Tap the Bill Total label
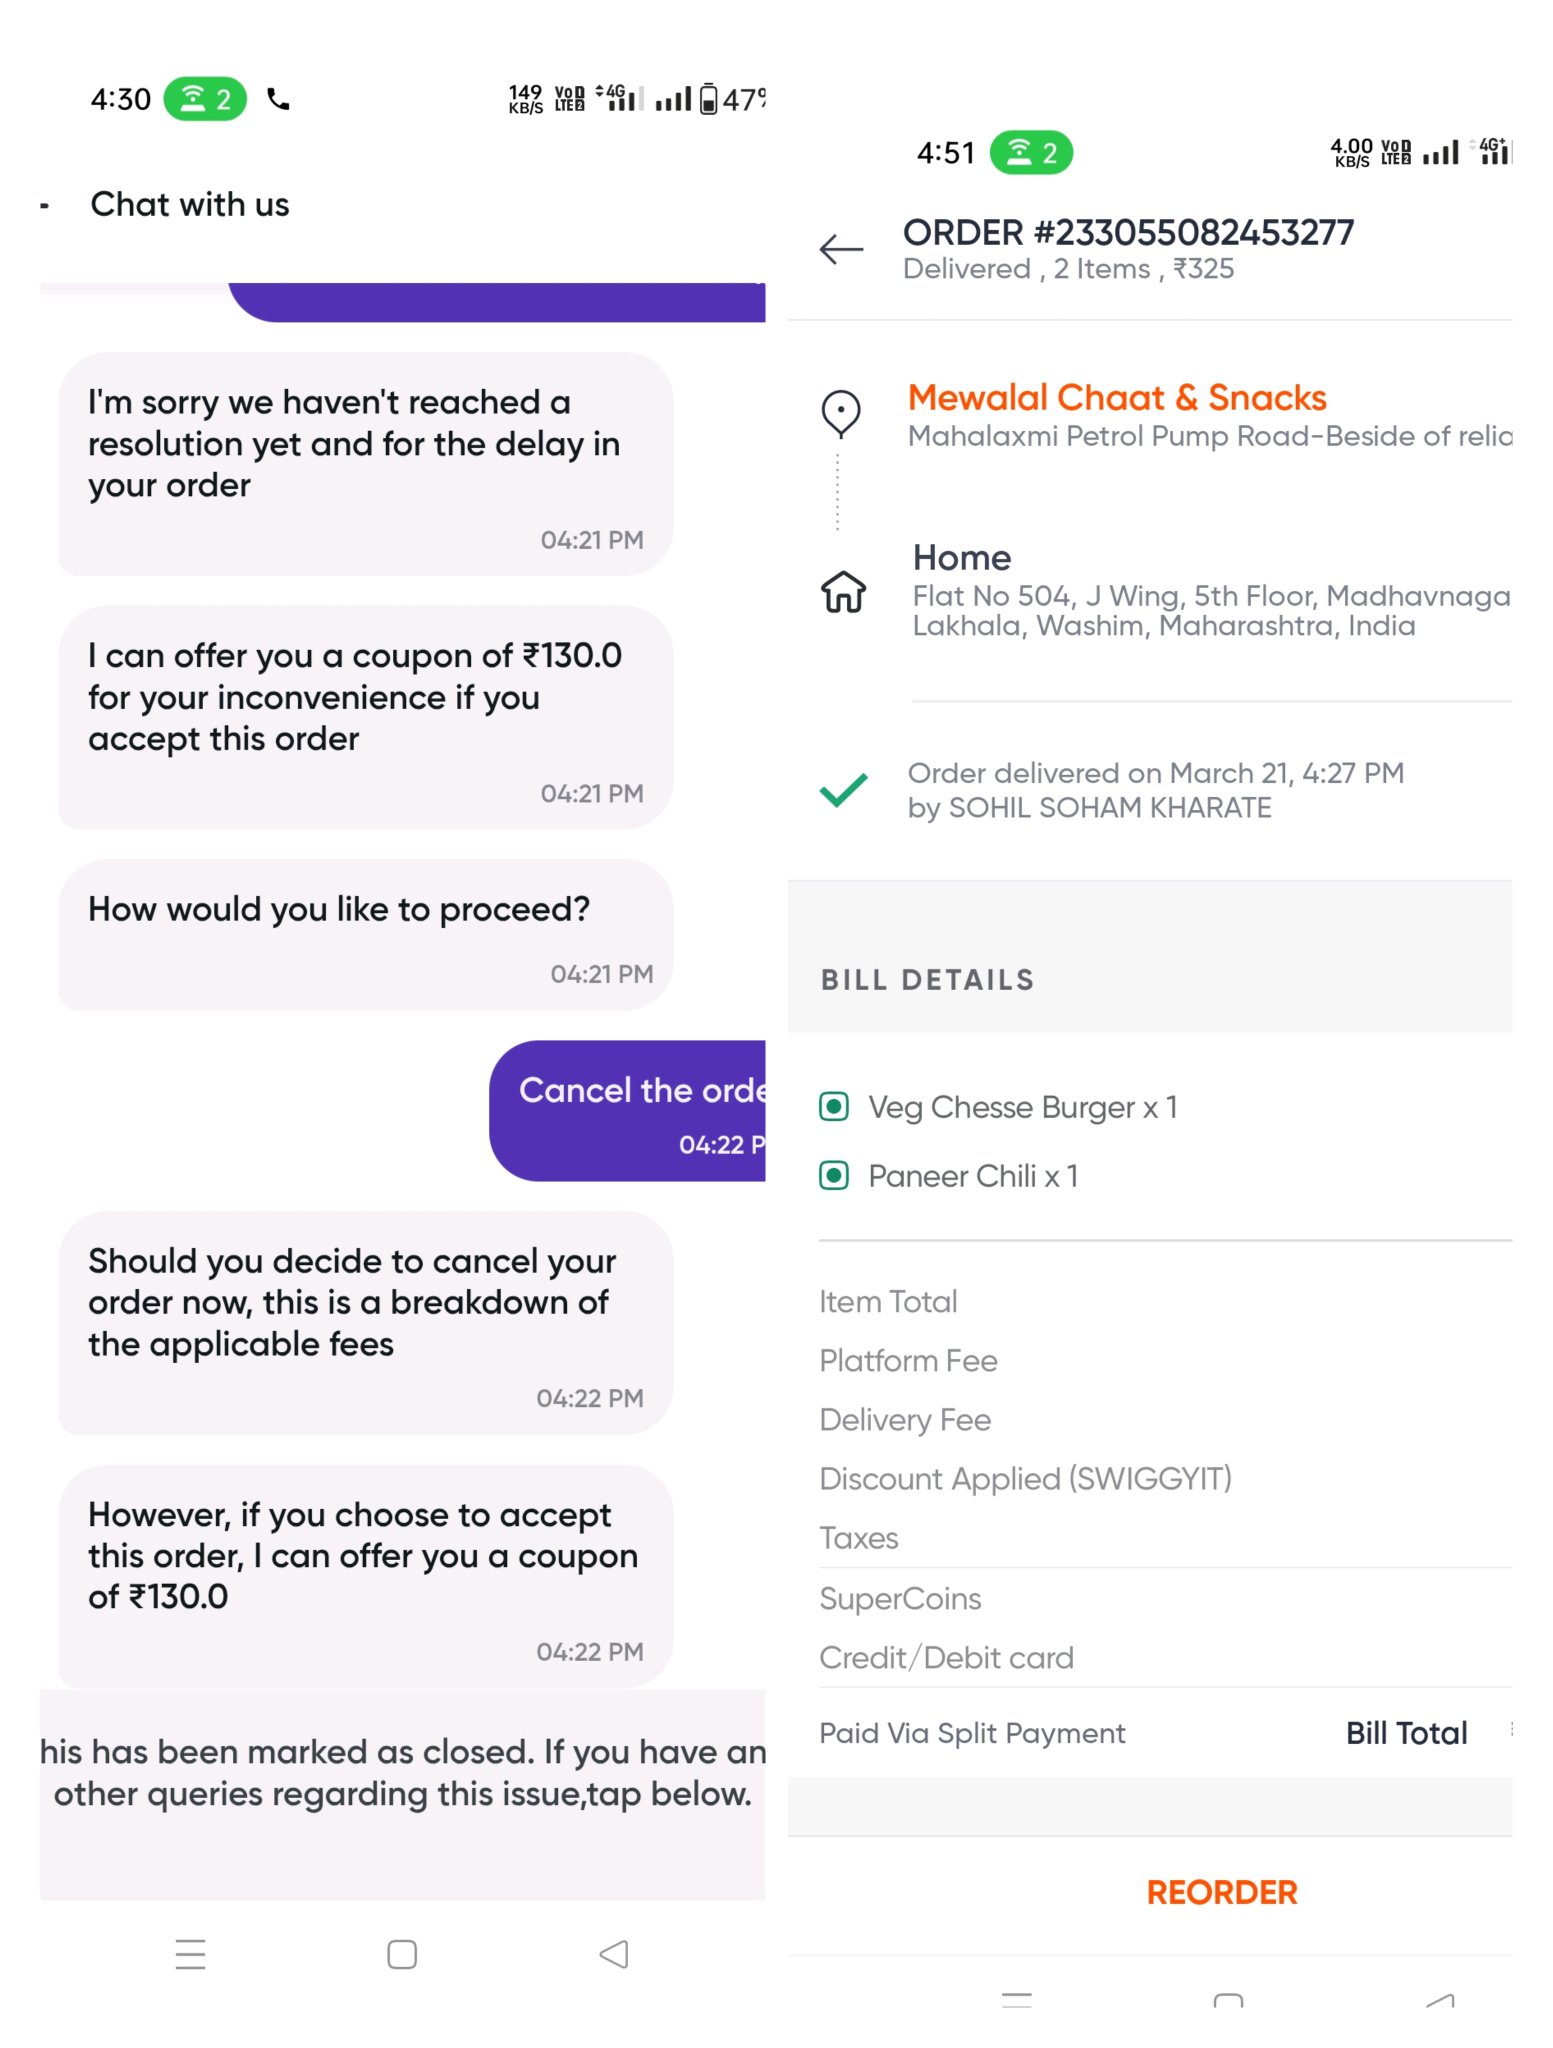Viewport: 1553px width, 2048px height. 1405,1733
